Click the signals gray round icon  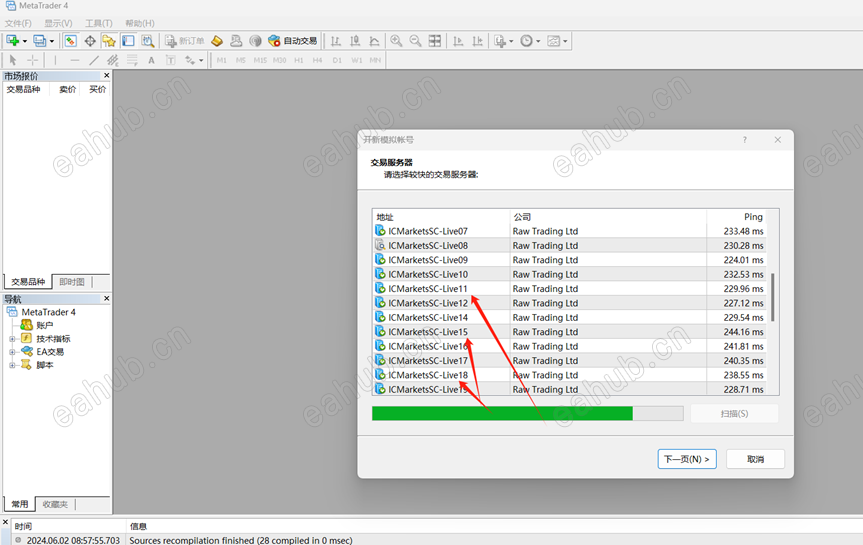click(255, 41)
